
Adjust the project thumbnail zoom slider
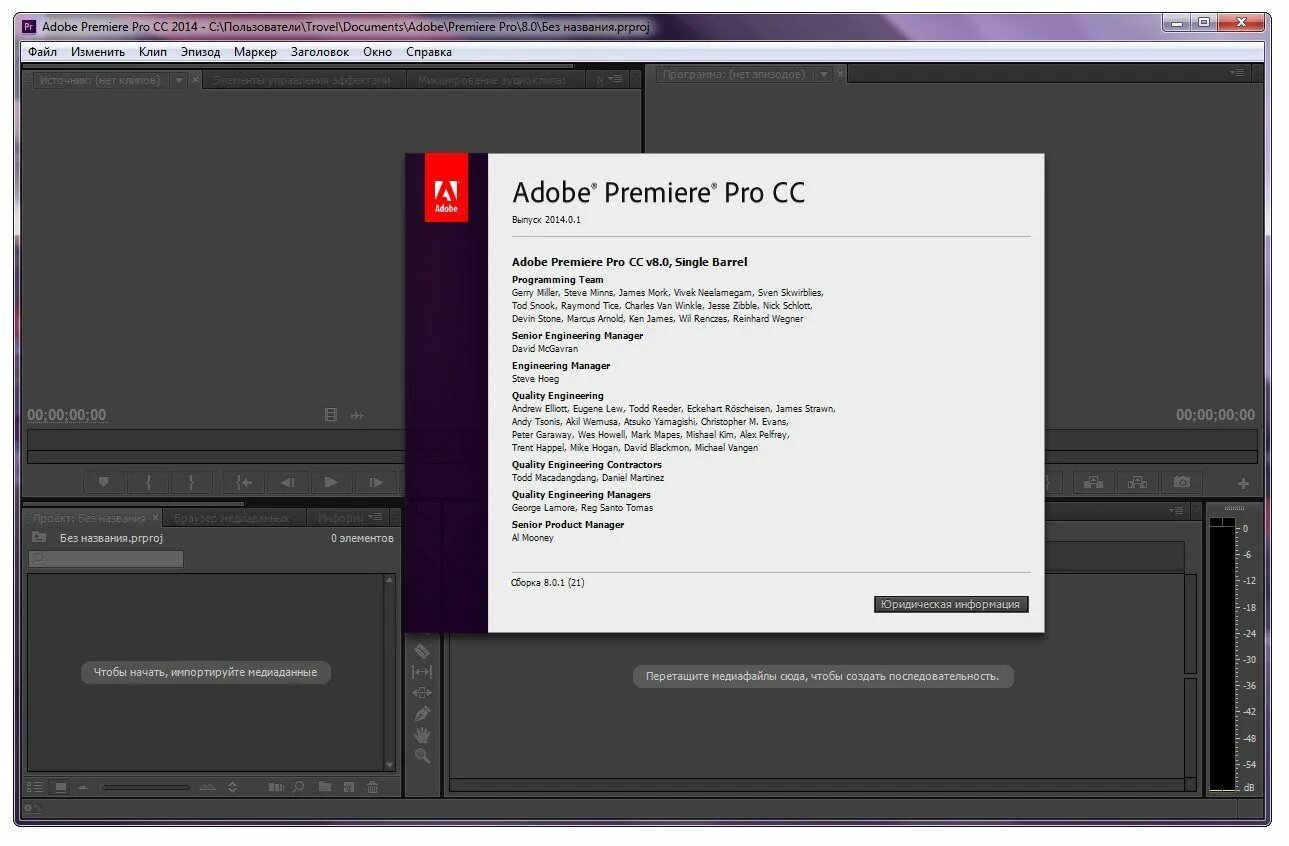pyautogui.click(x=145, y=787)
